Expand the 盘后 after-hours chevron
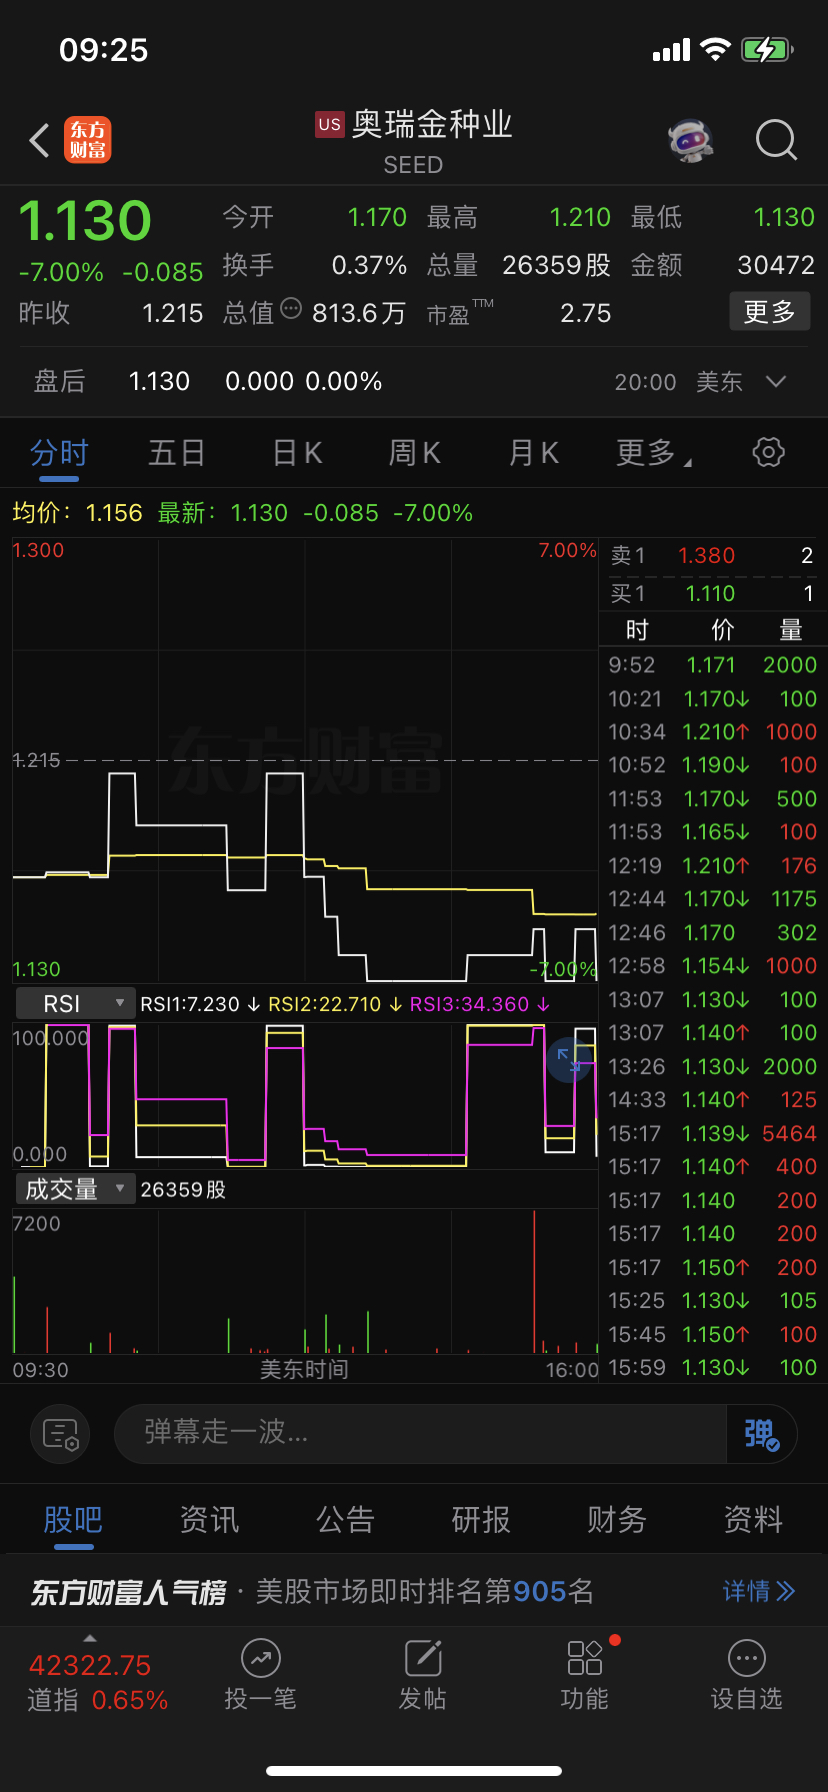 point(776,382)
